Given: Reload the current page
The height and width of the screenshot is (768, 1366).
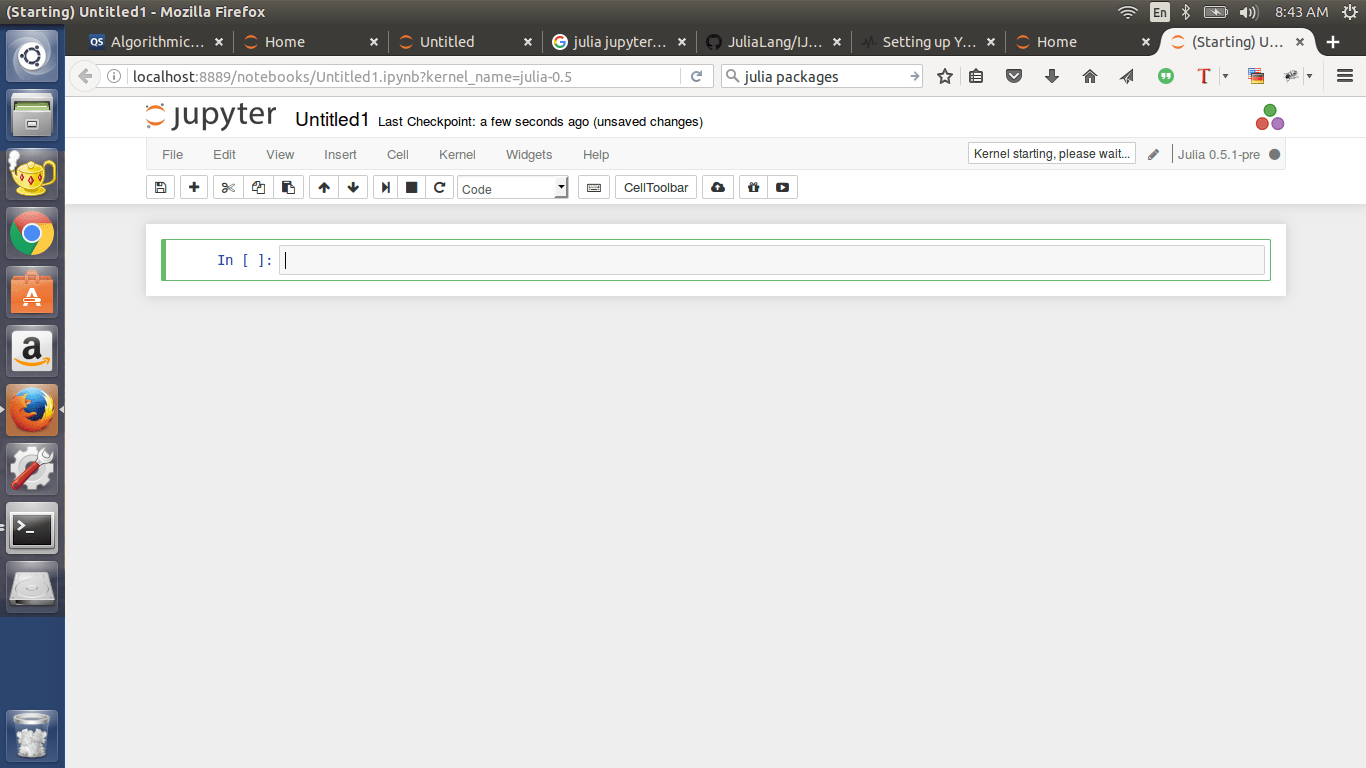Looking at the screenshot, I should (x=697, y=76).
